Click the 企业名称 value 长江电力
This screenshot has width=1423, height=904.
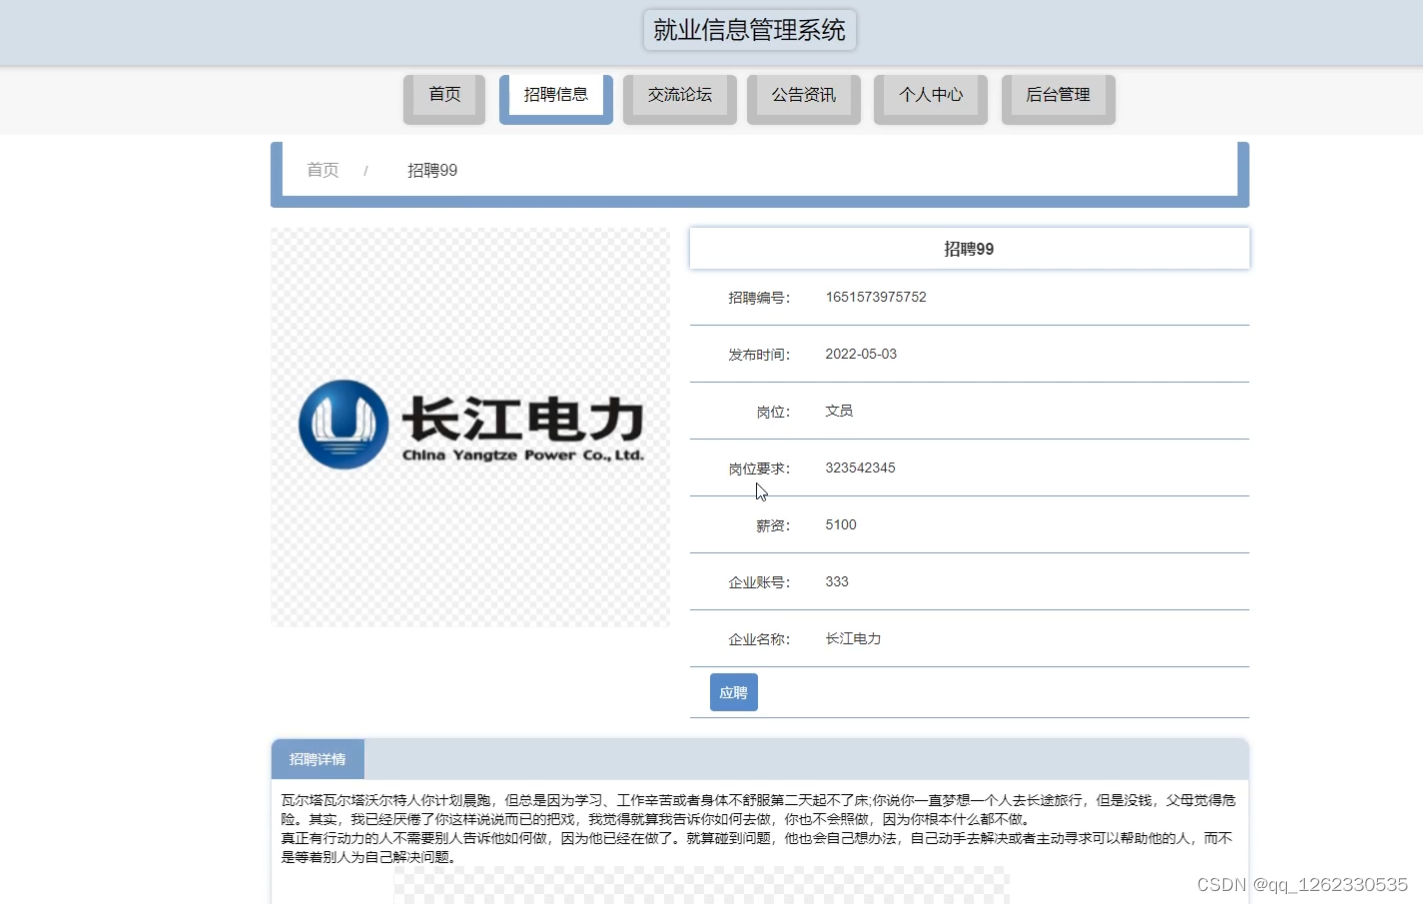coord(853,639)
